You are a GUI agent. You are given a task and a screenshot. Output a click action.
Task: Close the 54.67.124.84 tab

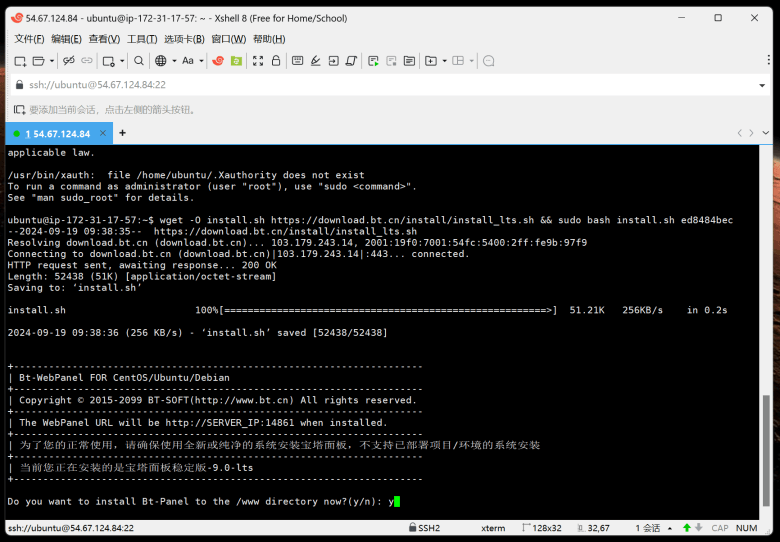pos(102,133)
